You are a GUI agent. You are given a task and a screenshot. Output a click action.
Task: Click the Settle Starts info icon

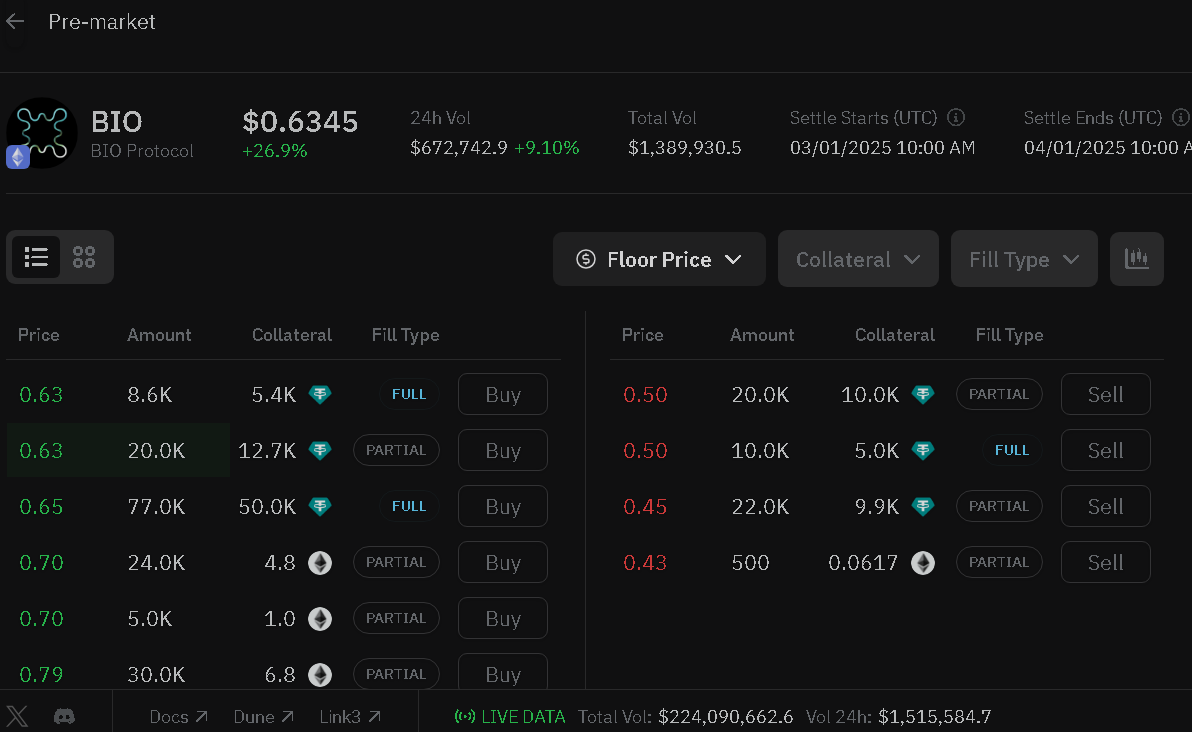pos(956,118)
